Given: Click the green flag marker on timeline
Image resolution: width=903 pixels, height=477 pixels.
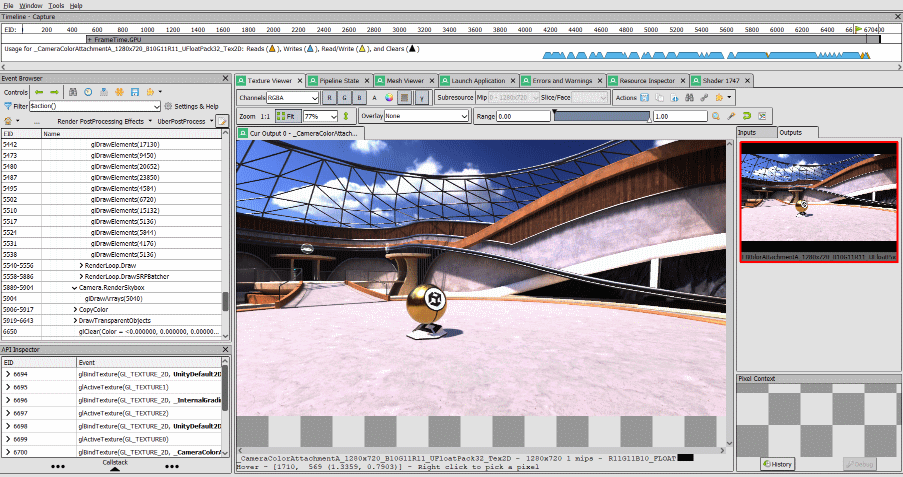Looking at the screenshot, I should 859,29.
